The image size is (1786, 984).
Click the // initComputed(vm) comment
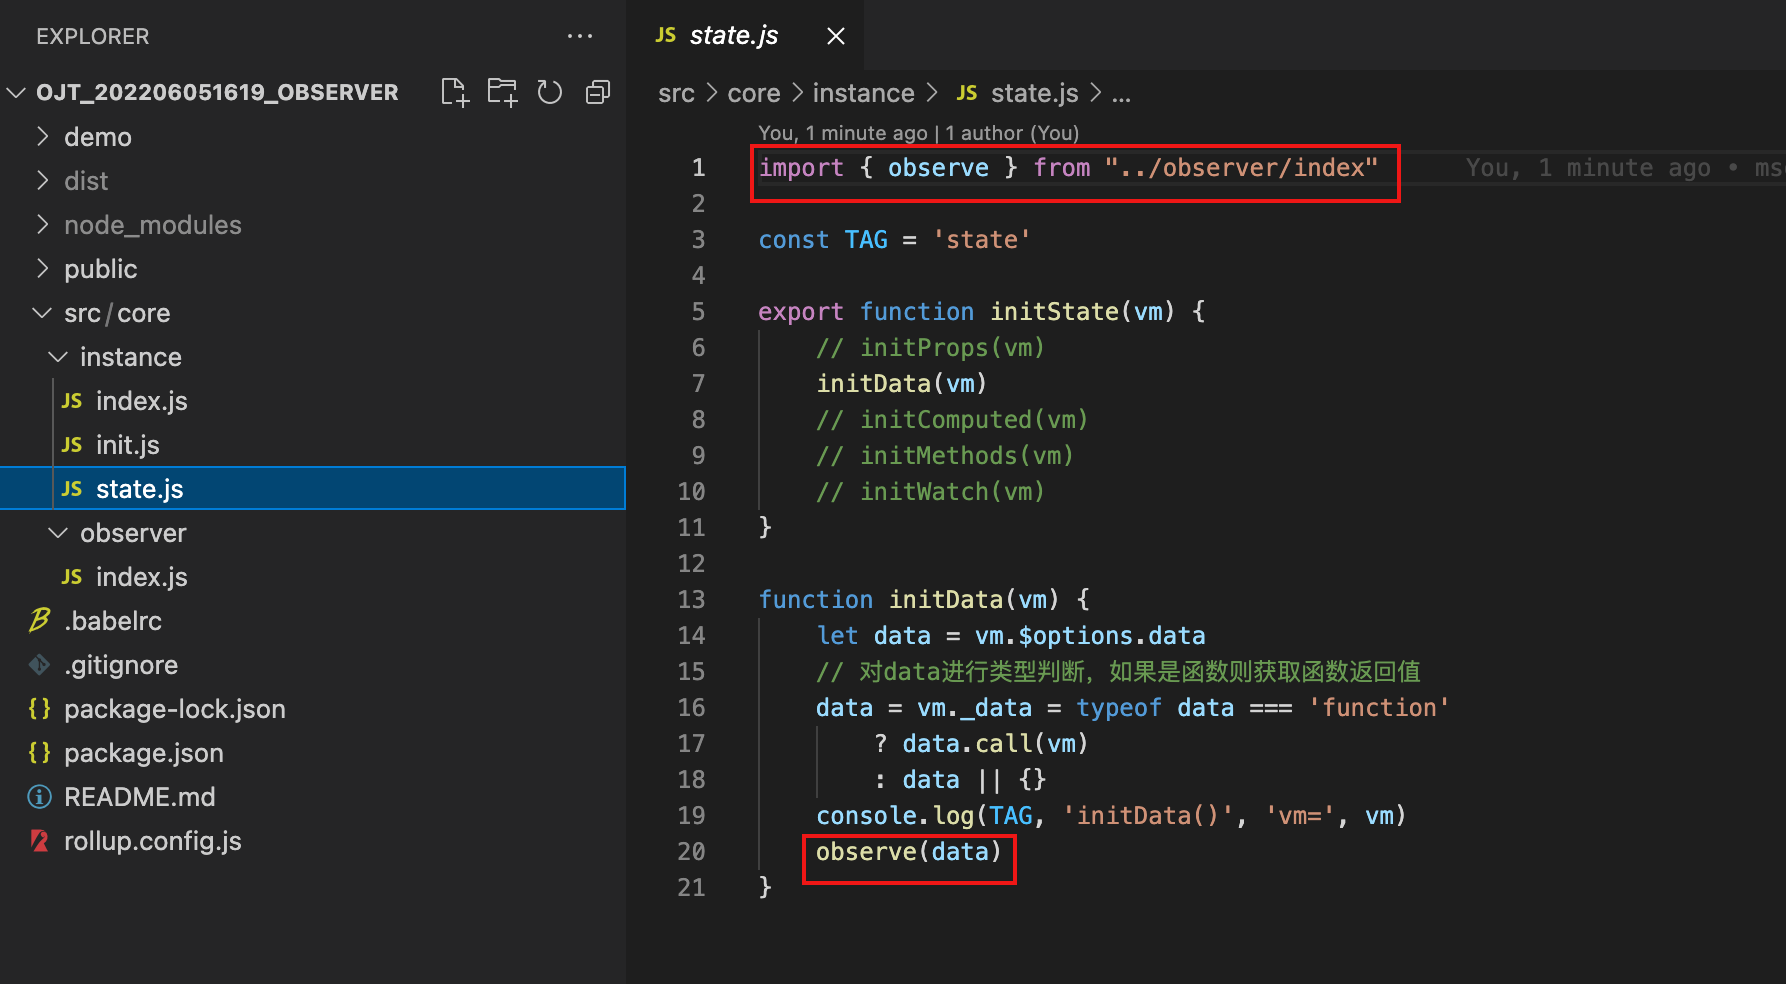(x=952, y=420)
